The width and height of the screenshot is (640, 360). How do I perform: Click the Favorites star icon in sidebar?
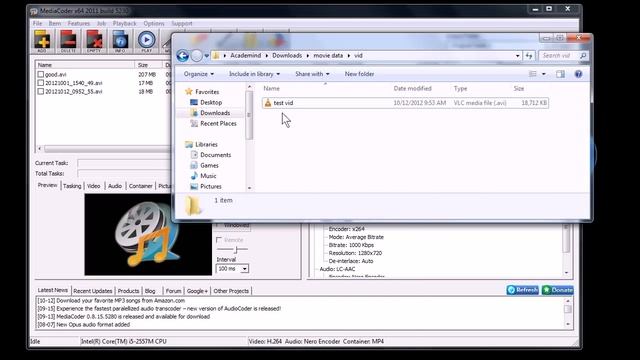pos(189,92)
